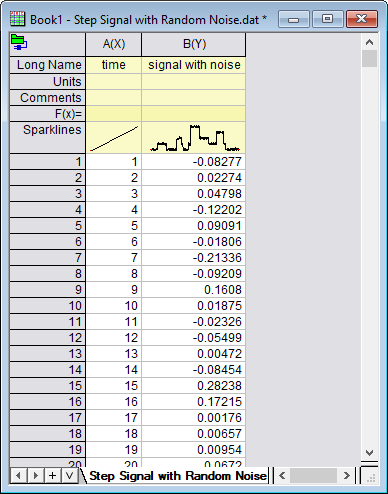Click cell with value 0.1608
388x494 pixels.
coord(194,290)
